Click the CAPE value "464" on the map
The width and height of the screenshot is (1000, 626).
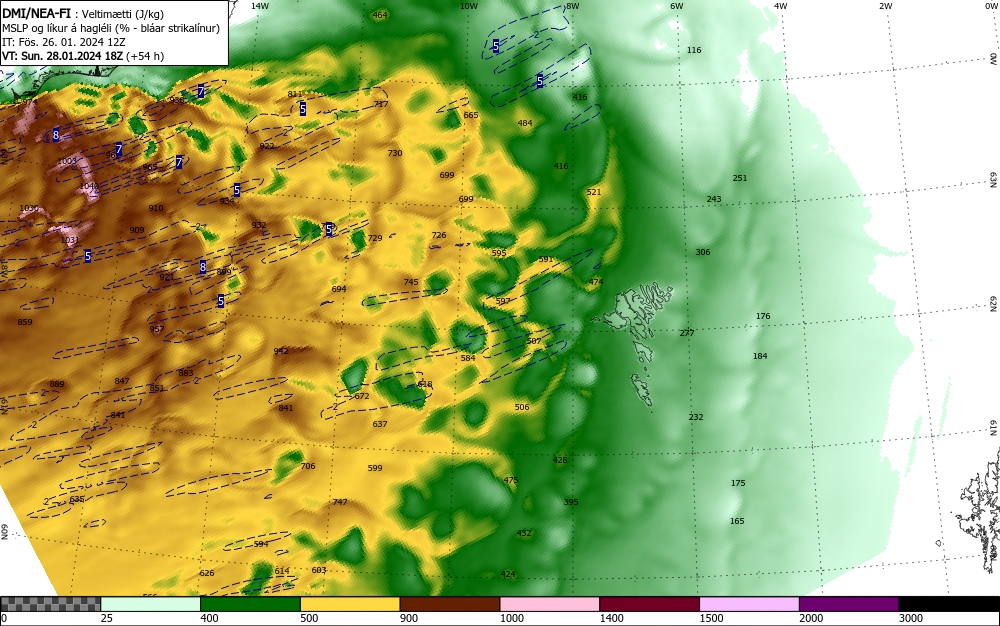pyautogui.click(x=379, y=15)
